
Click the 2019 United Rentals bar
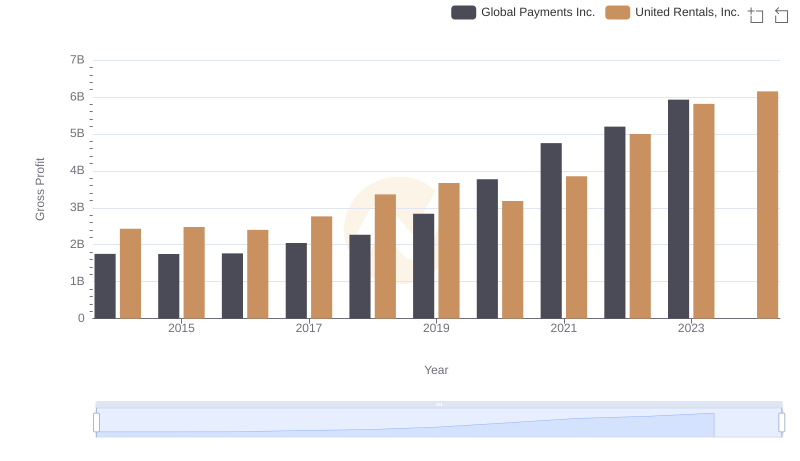(449, 250)
